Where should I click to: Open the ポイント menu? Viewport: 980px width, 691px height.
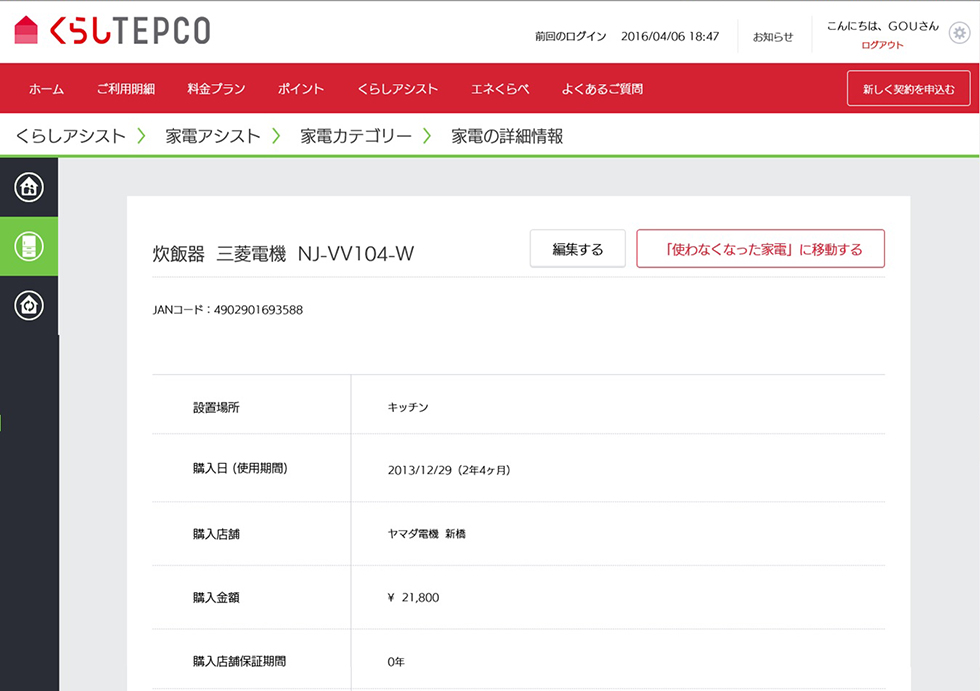pyautogui.click(x=301, y=89)
